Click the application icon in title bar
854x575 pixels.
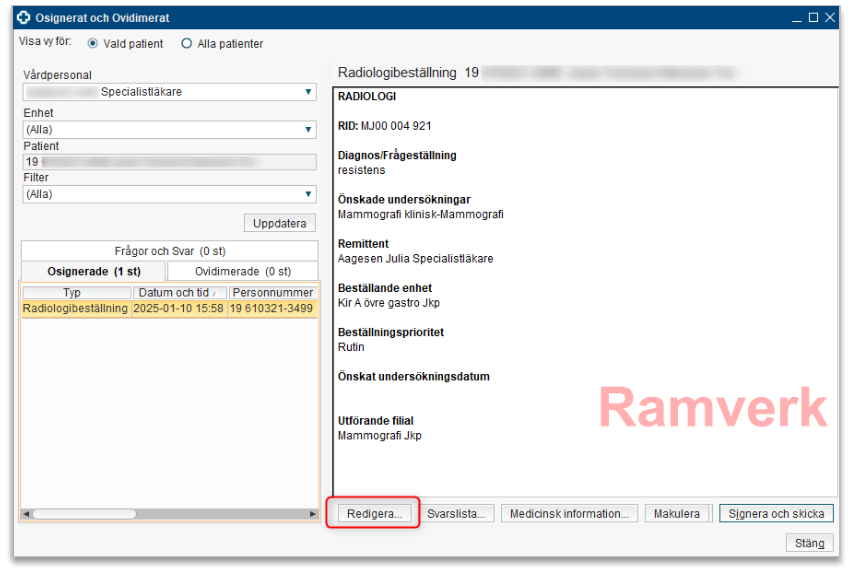tap(24, 17)
